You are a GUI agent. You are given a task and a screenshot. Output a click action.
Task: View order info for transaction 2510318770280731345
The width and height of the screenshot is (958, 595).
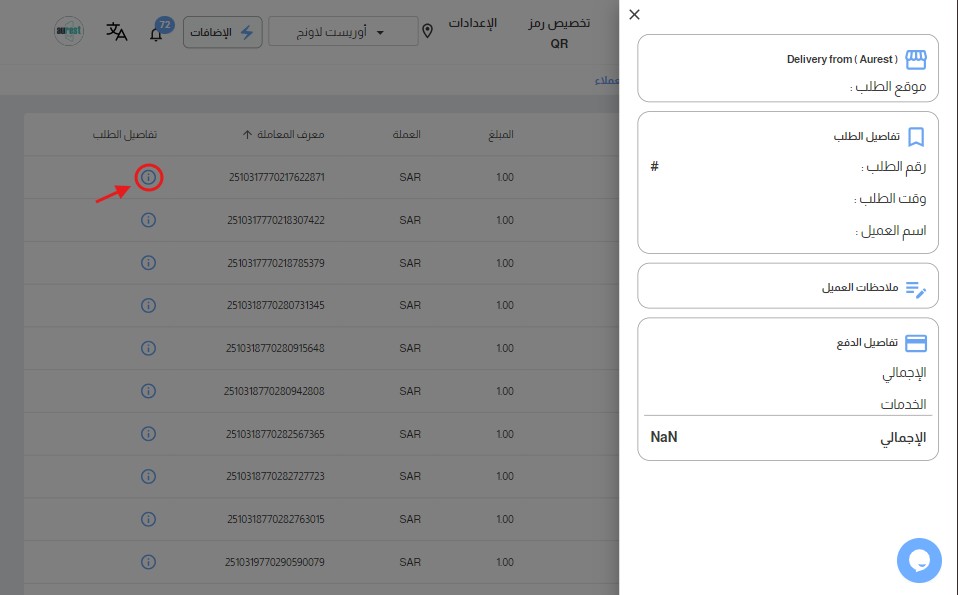pyautogui.click(x=148, y=306)
